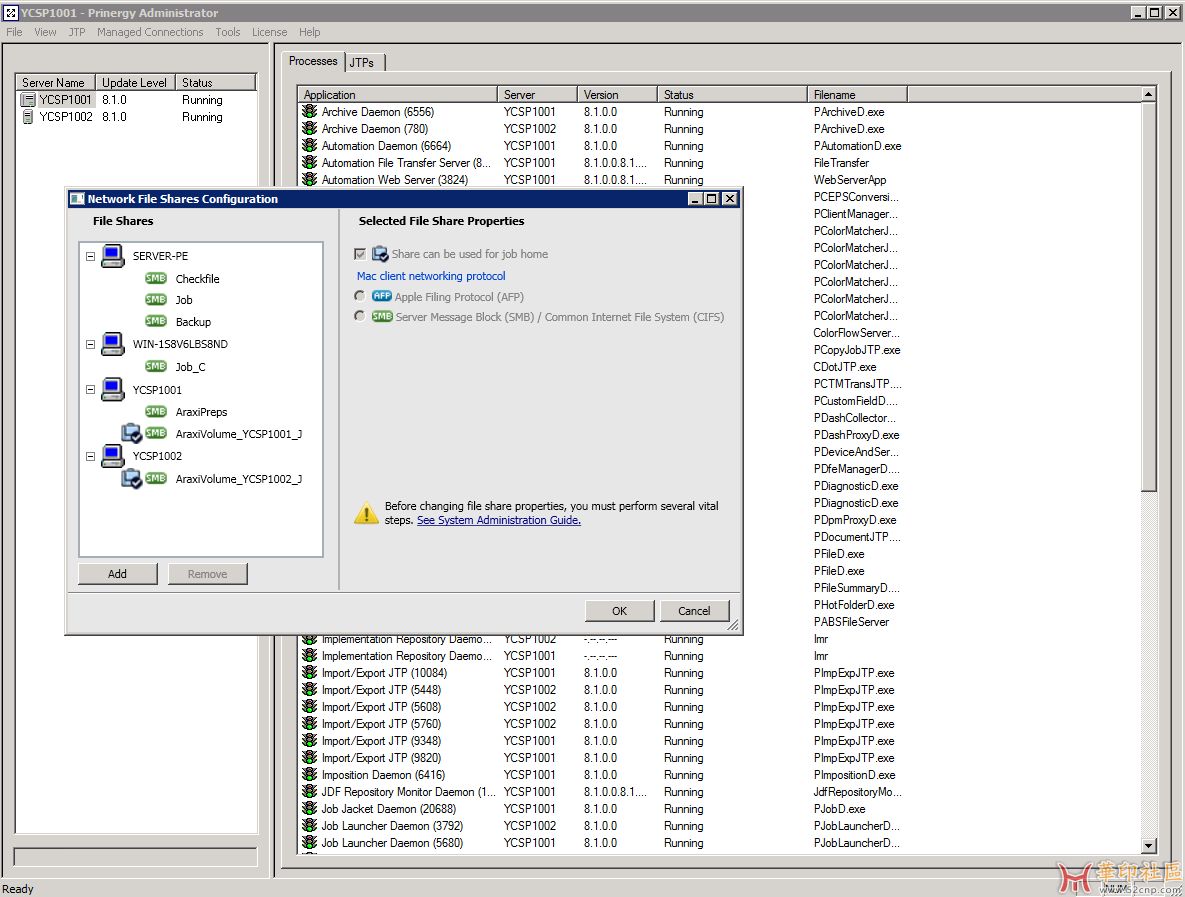
Task: Click YCSP1002 server icon in server list
Action: tap(28, 117)
